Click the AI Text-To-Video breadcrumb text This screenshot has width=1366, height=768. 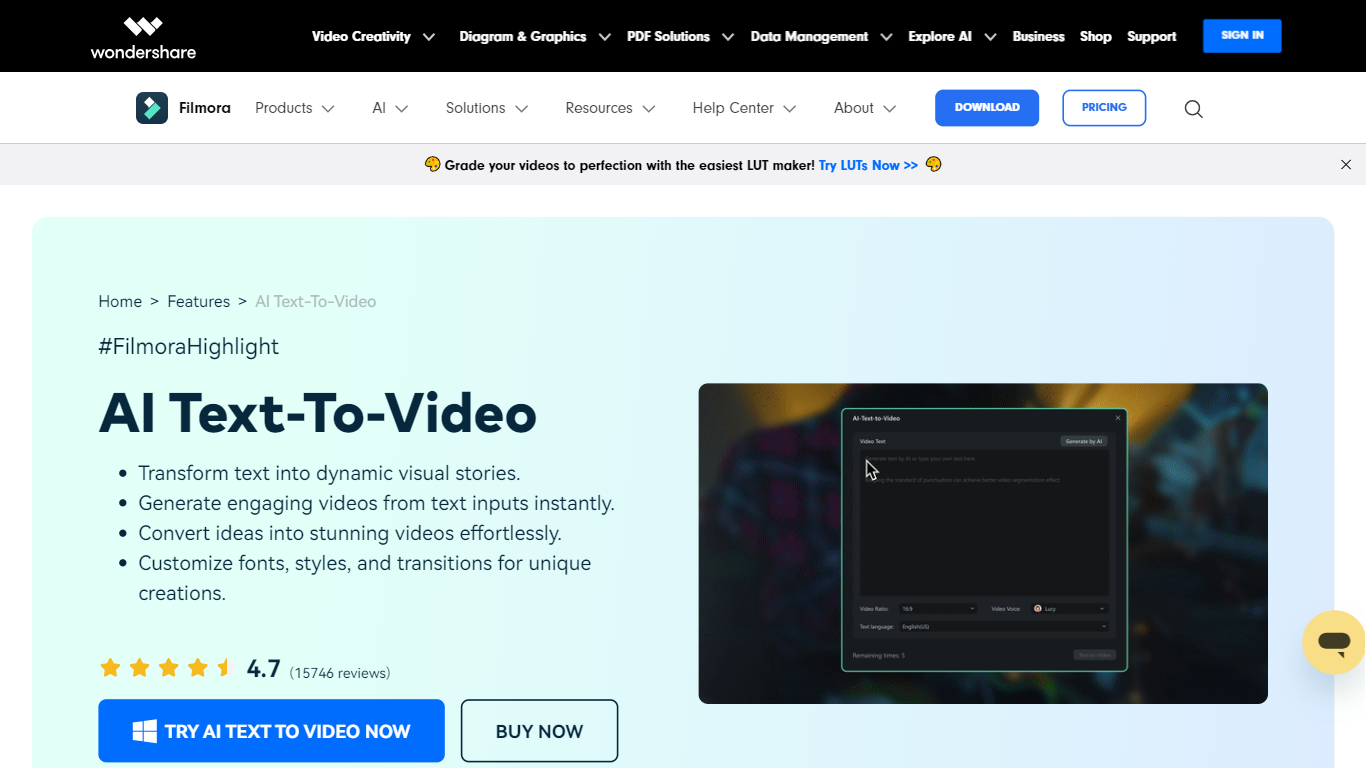click(316, 301)
